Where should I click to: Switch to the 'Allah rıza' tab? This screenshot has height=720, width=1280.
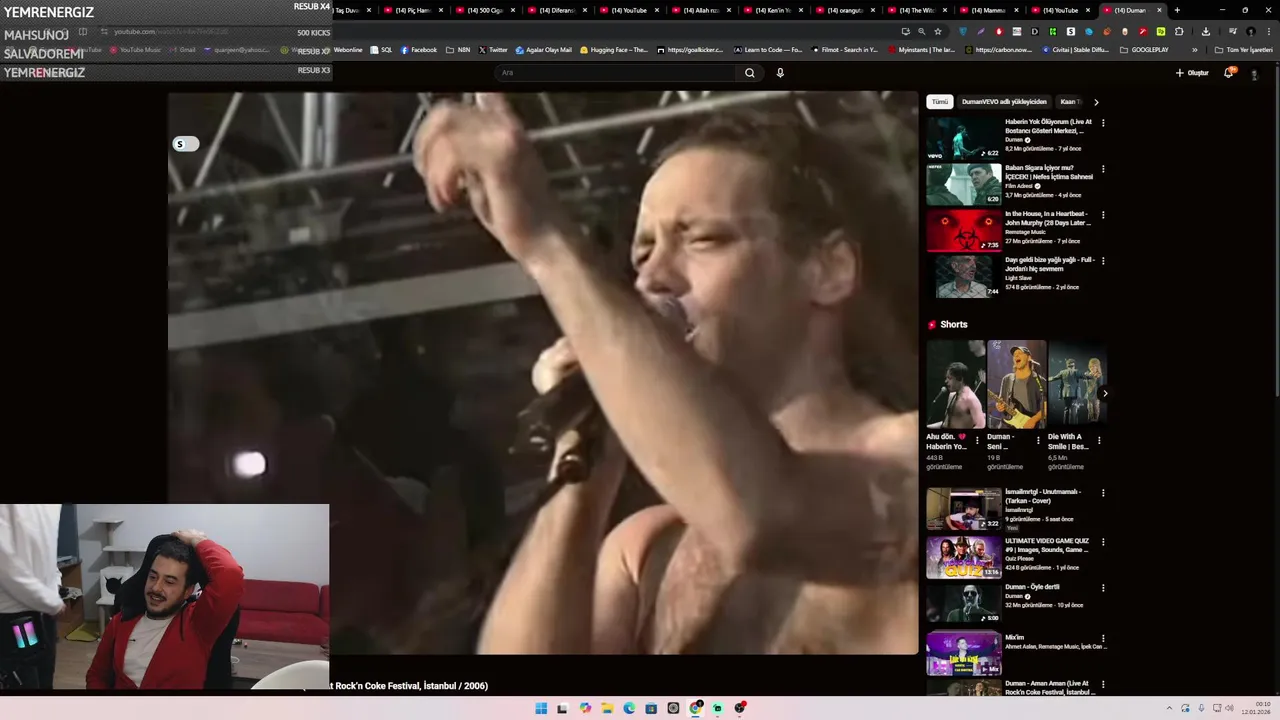tap(701, 10)
